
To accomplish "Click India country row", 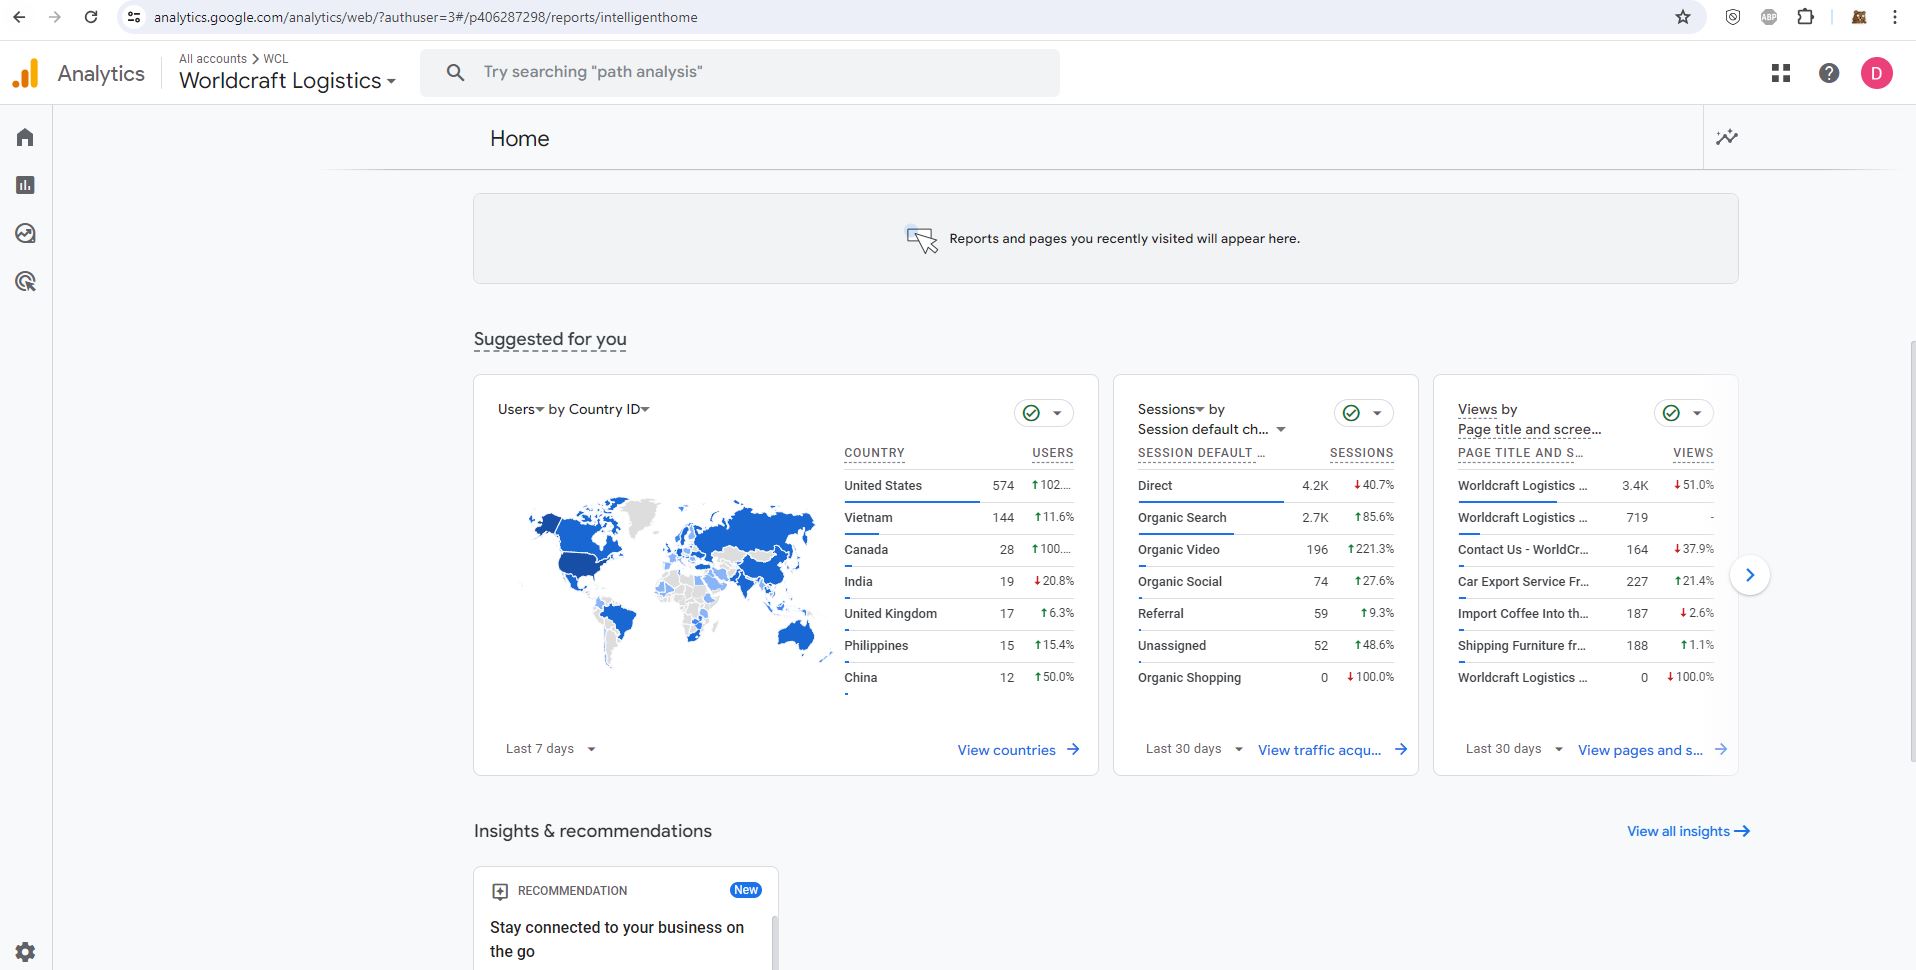I will [x=958, y=582].
